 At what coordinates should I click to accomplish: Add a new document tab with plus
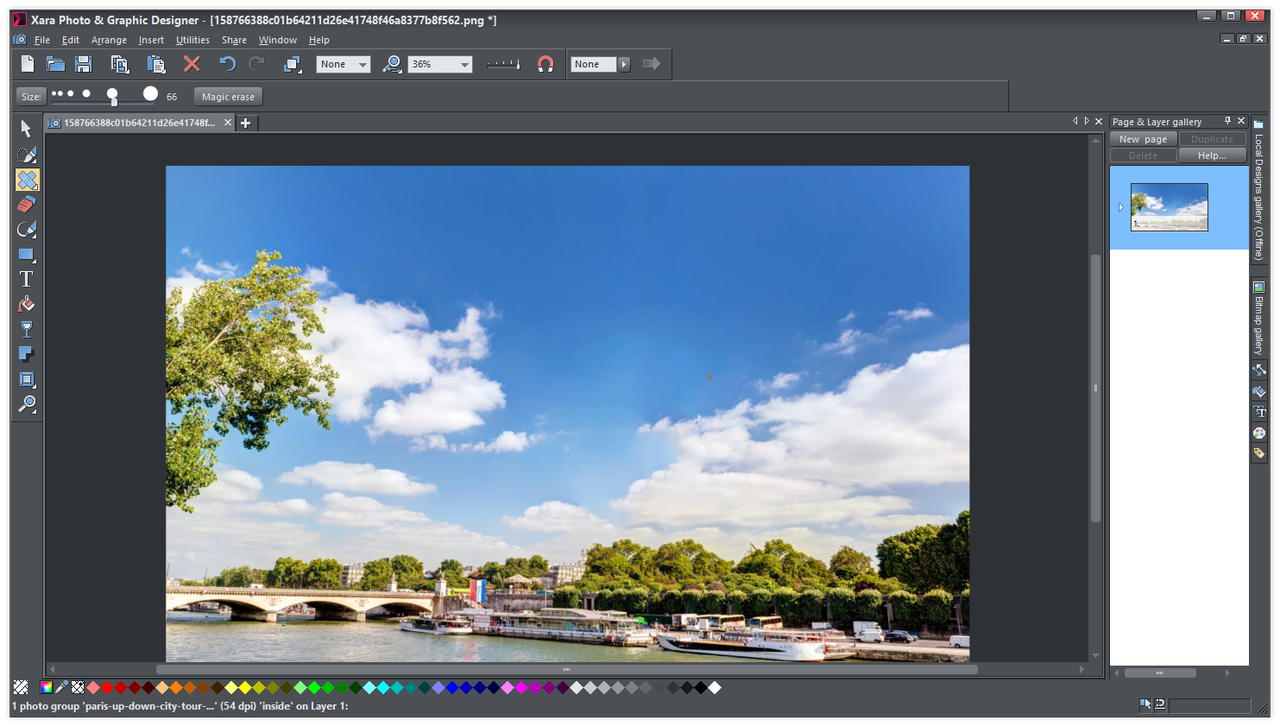coord(245,123)
